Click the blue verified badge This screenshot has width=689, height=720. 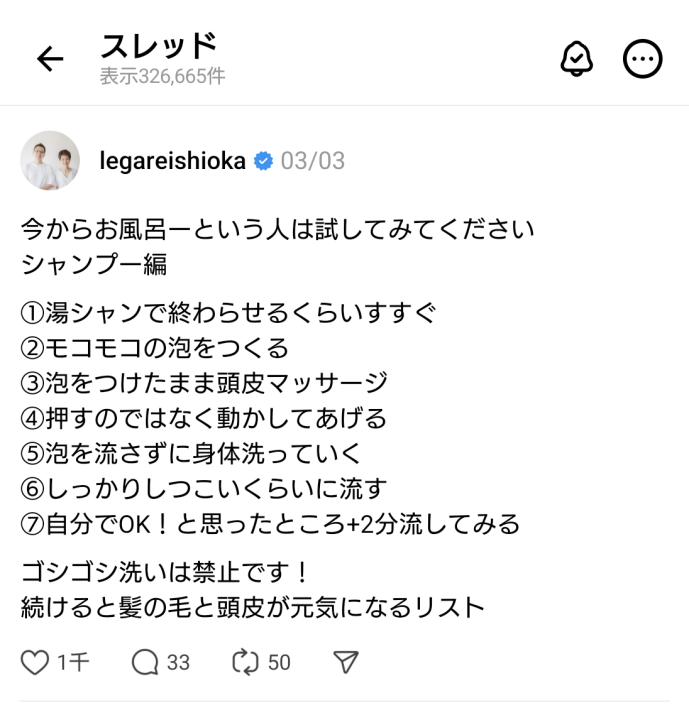pyautogui.click(x=263, y=161)
